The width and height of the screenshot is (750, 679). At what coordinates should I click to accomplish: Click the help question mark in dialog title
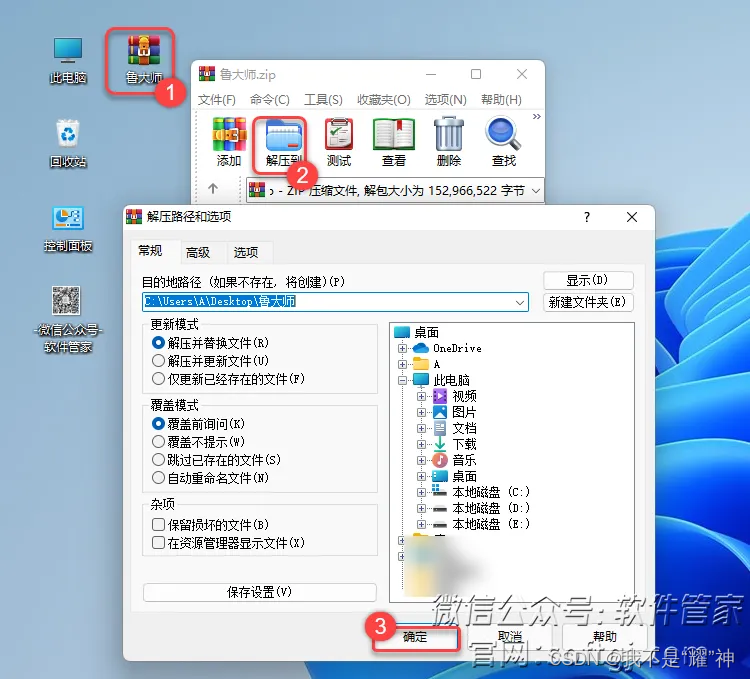pyautogui.click(x=587, y=217)
